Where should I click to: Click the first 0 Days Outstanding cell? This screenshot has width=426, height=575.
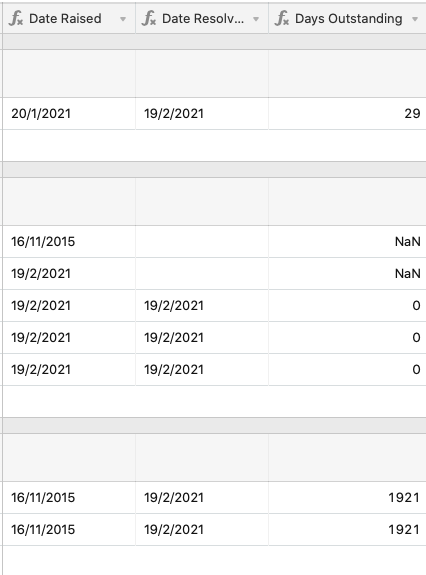pyautogui.click(x=347, y=305)
